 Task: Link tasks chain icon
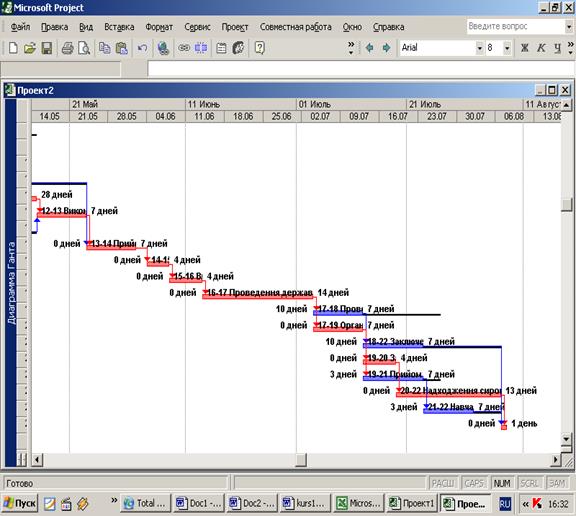tap(184, 48)
